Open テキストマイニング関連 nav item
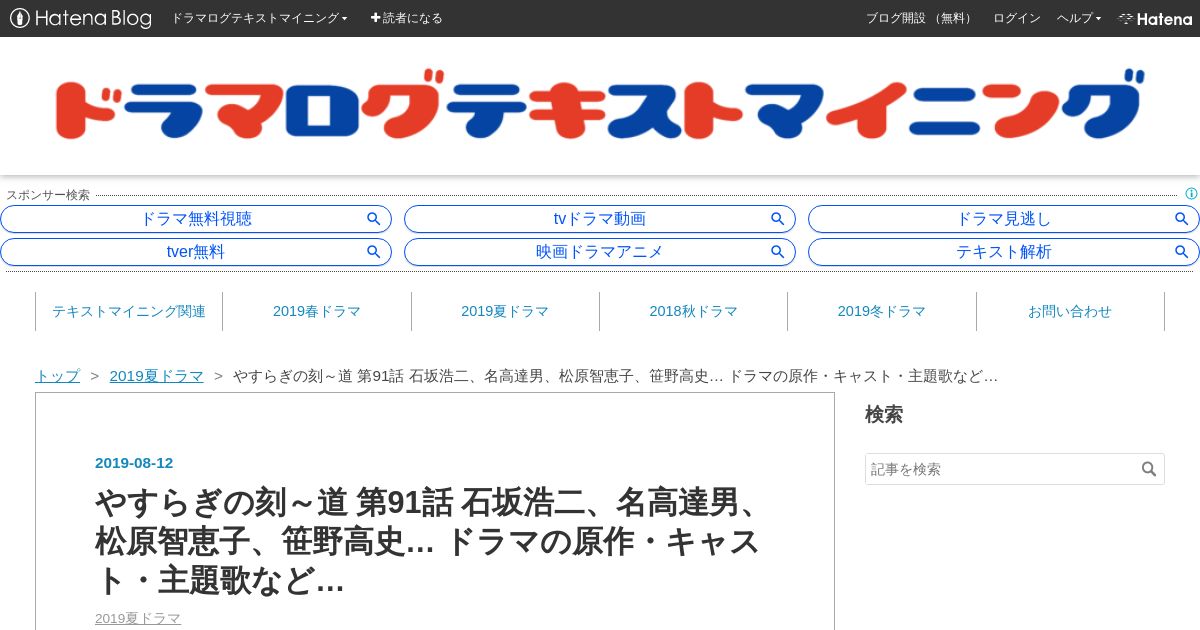Screen dimensions: 1200x630 [129, 311]
